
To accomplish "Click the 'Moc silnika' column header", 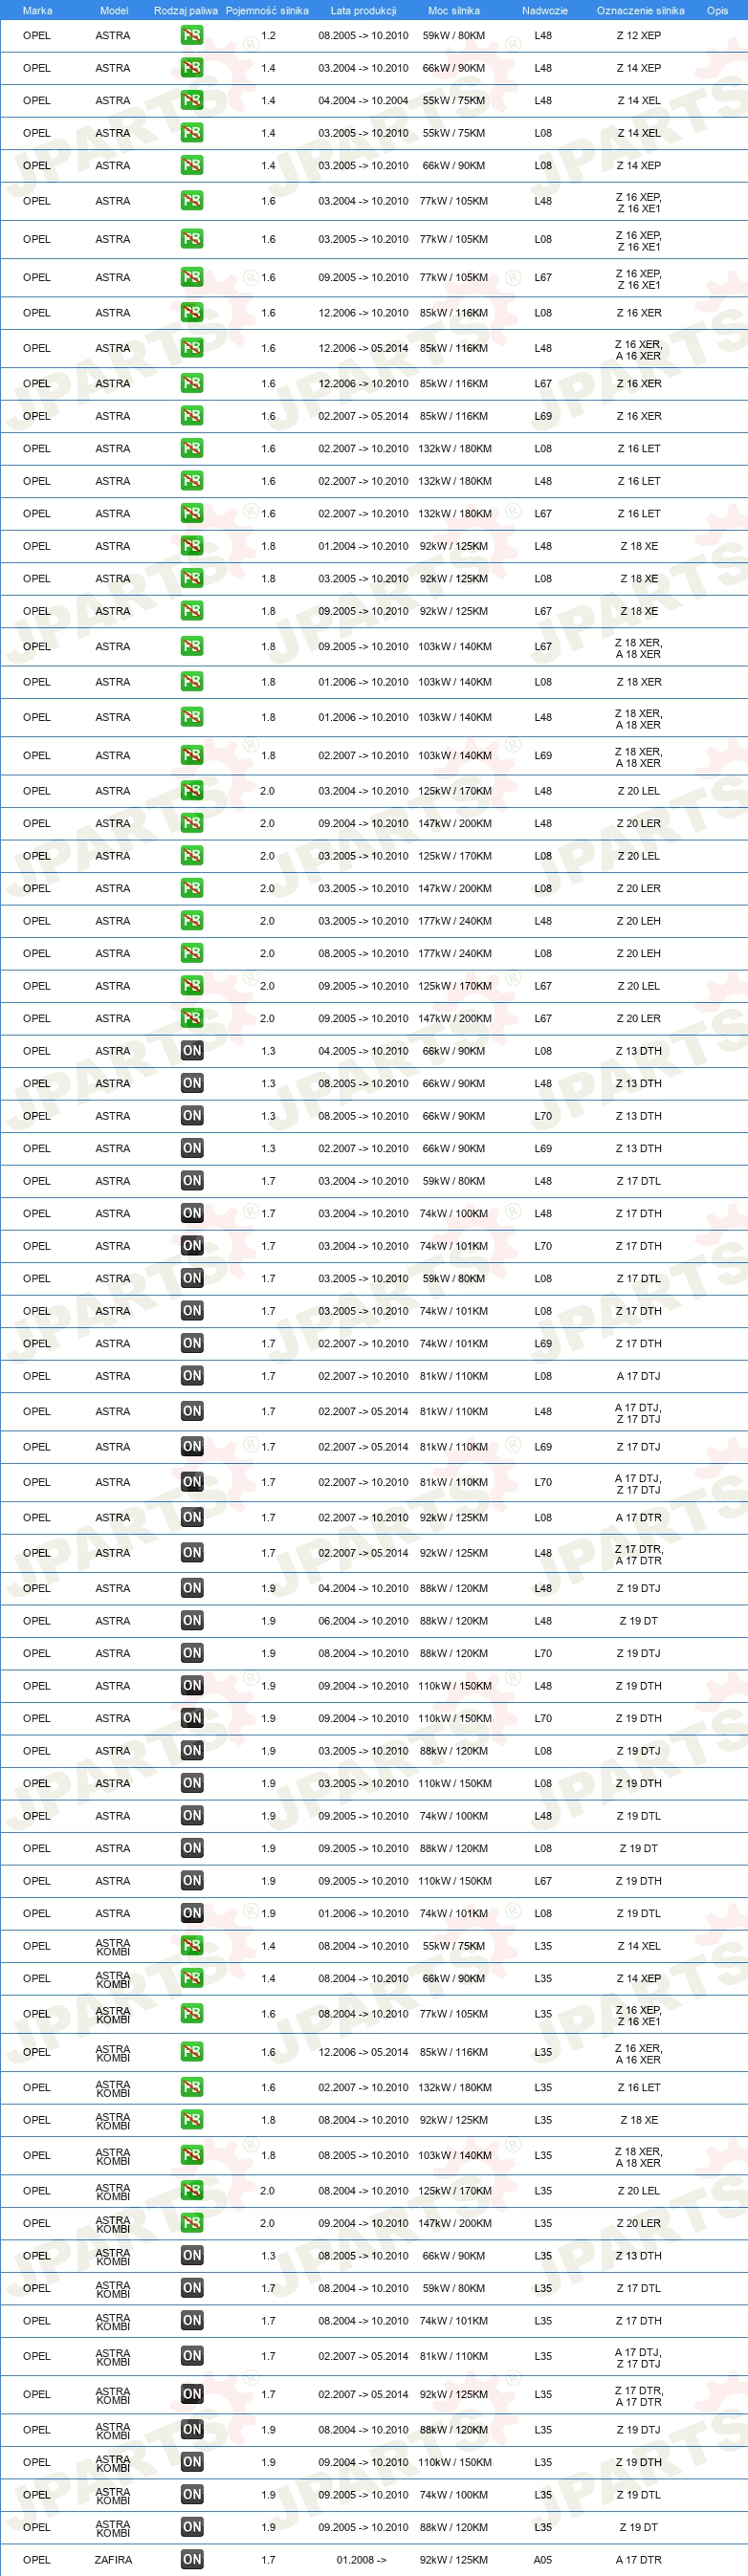I will pos(454,10).
